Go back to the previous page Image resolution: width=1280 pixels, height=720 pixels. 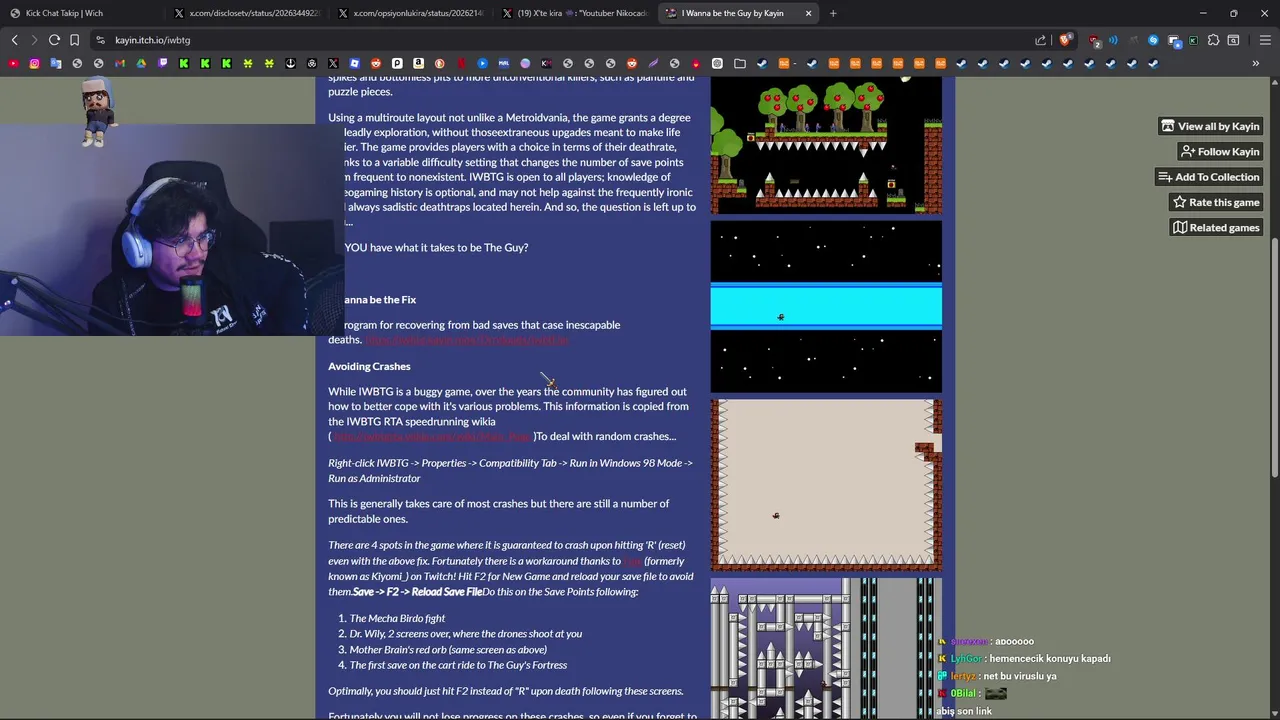14,40
